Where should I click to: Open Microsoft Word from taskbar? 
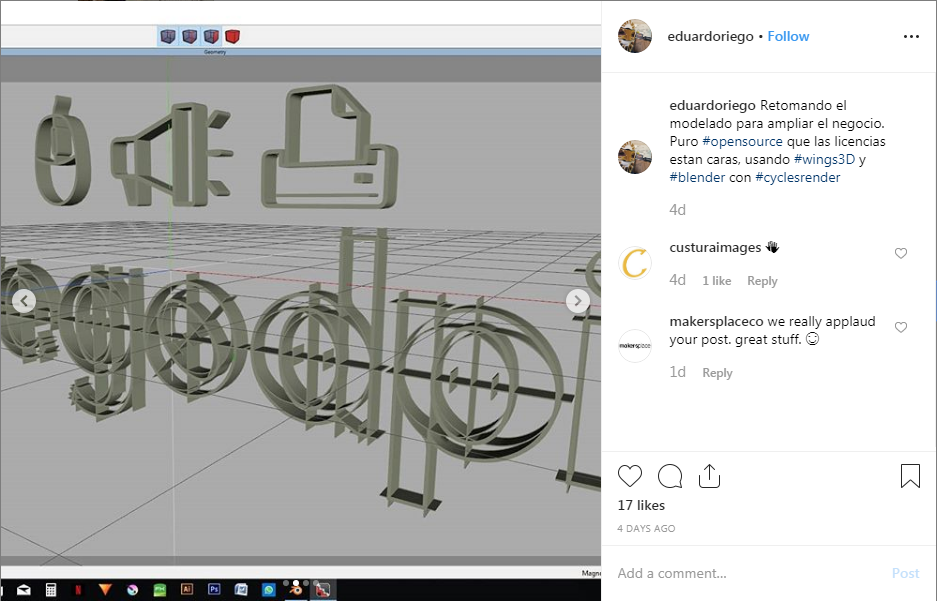pyautogui.click(x=241, y=590)
